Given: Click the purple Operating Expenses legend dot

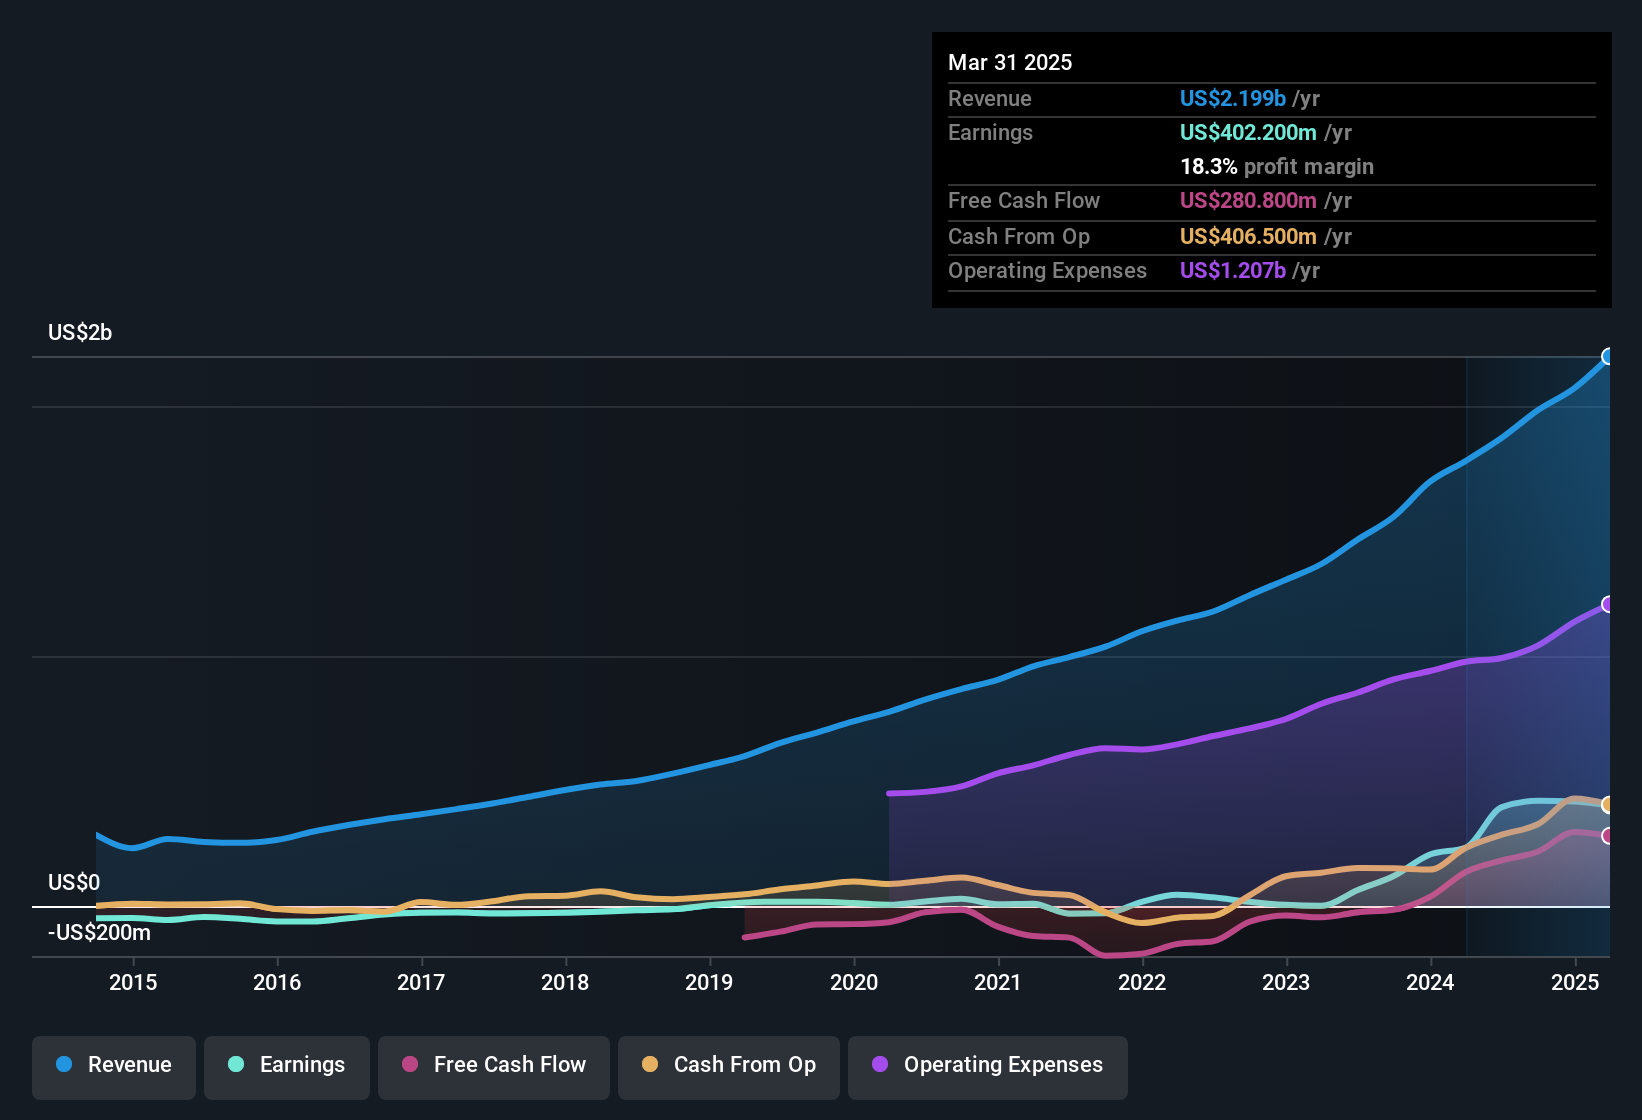Looking at the screenshot, I should [880, 1064].
